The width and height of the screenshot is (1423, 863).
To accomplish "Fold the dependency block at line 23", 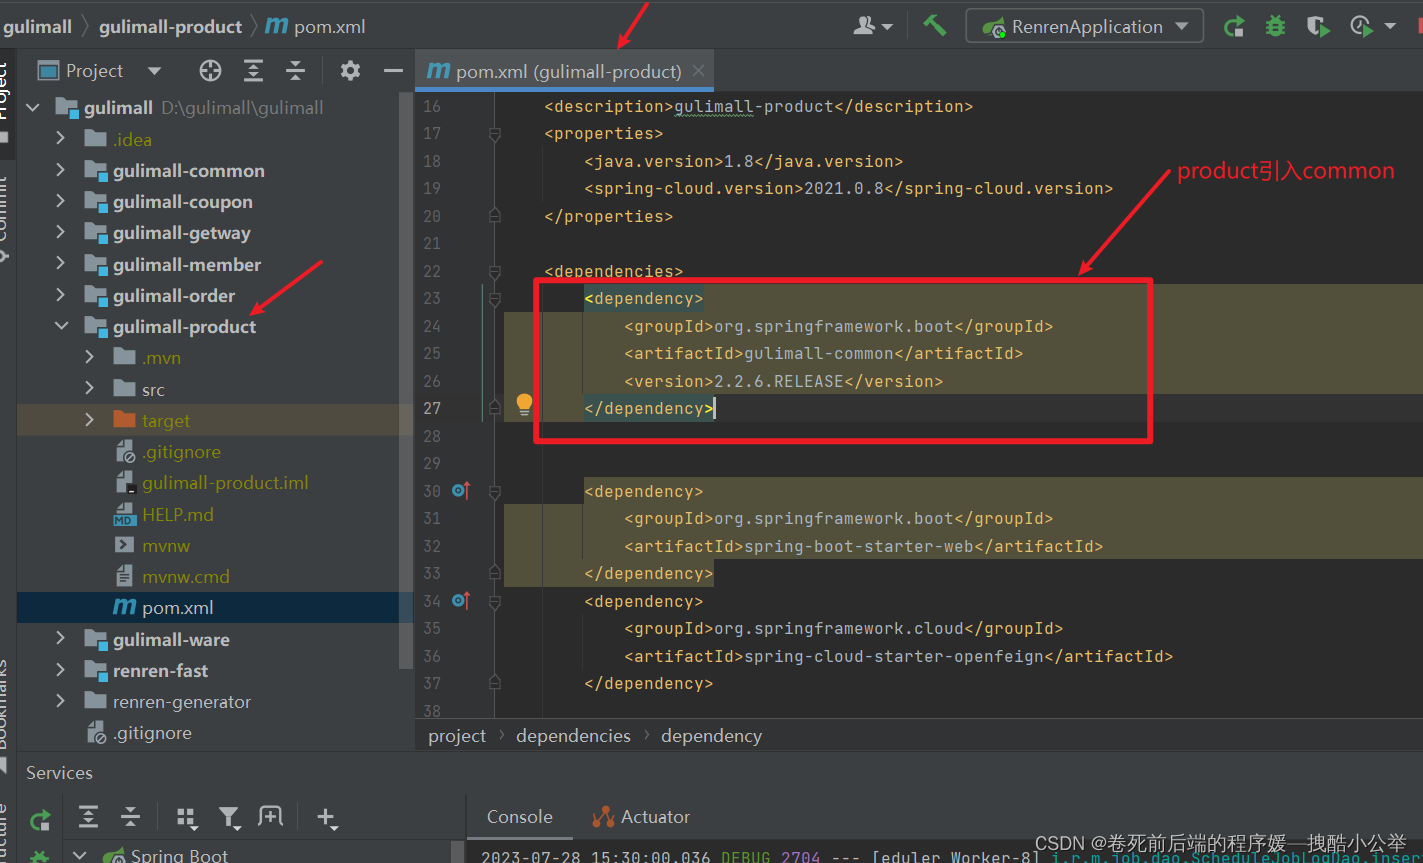I will point(494,298).
